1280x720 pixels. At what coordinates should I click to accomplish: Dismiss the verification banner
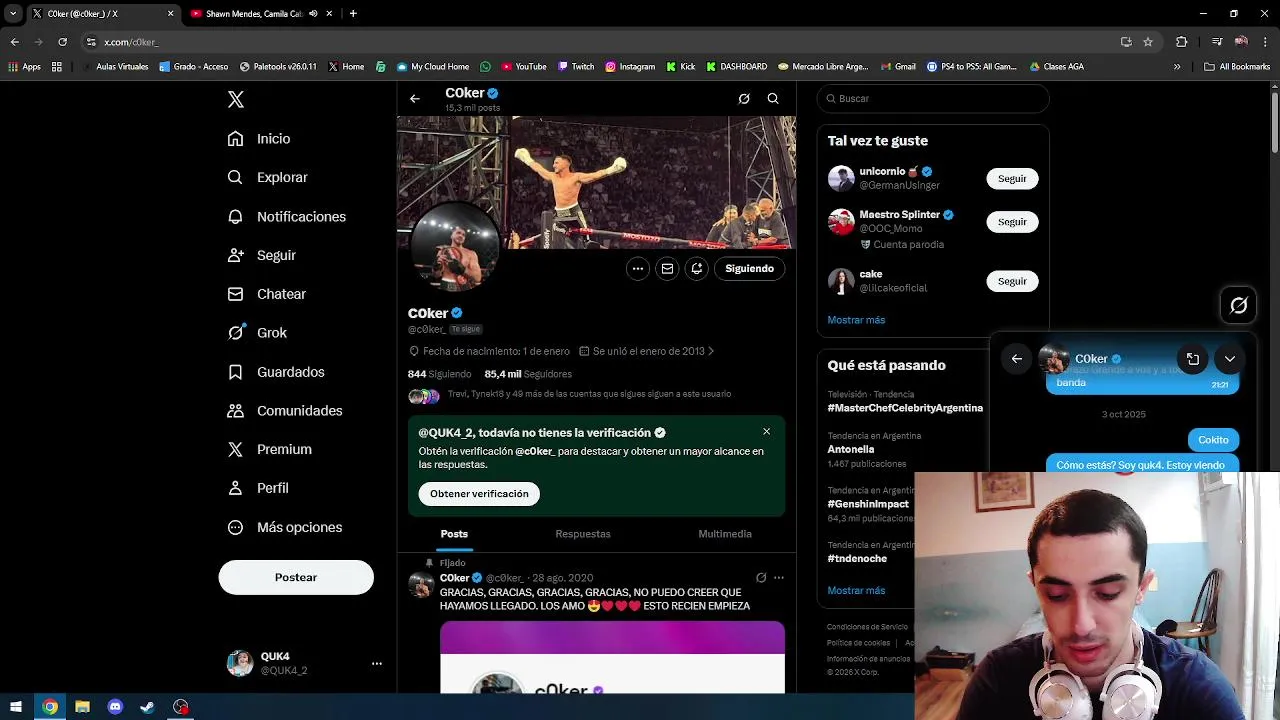[767, 432]
